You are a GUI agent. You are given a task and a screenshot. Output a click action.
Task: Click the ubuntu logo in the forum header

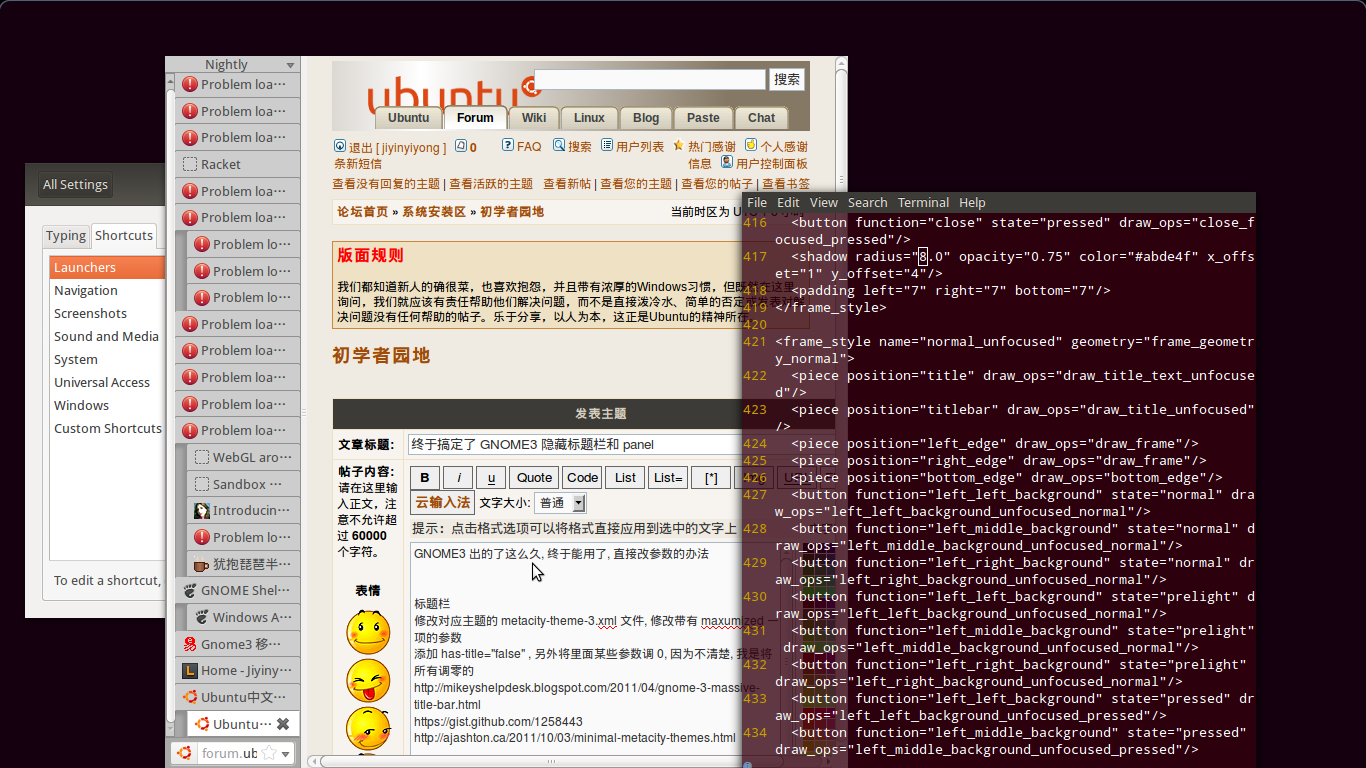[x=452, y=95]
